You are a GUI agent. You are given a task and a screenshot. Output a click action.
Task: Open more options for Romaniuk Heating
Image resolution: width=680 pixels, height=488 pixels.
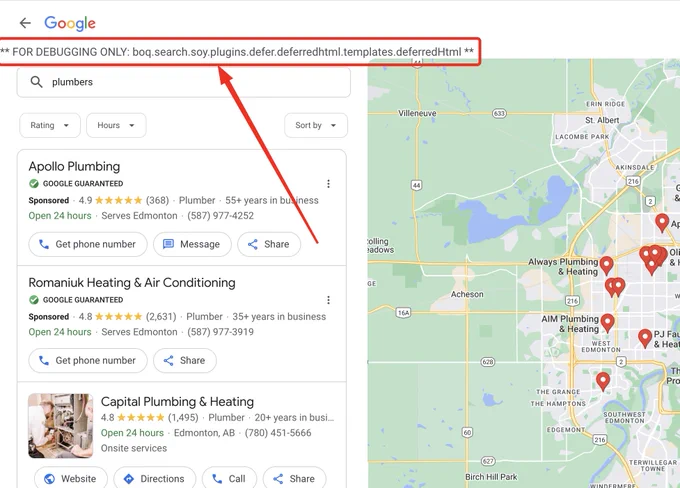[328, 300]
